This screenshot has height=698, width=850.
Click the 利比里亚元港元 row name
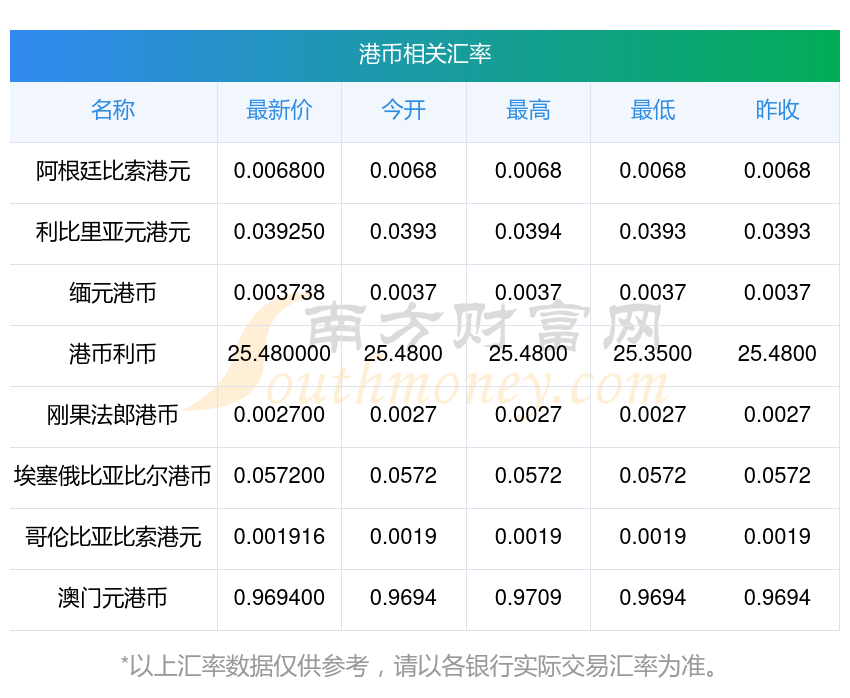click(x=113, y=232)
